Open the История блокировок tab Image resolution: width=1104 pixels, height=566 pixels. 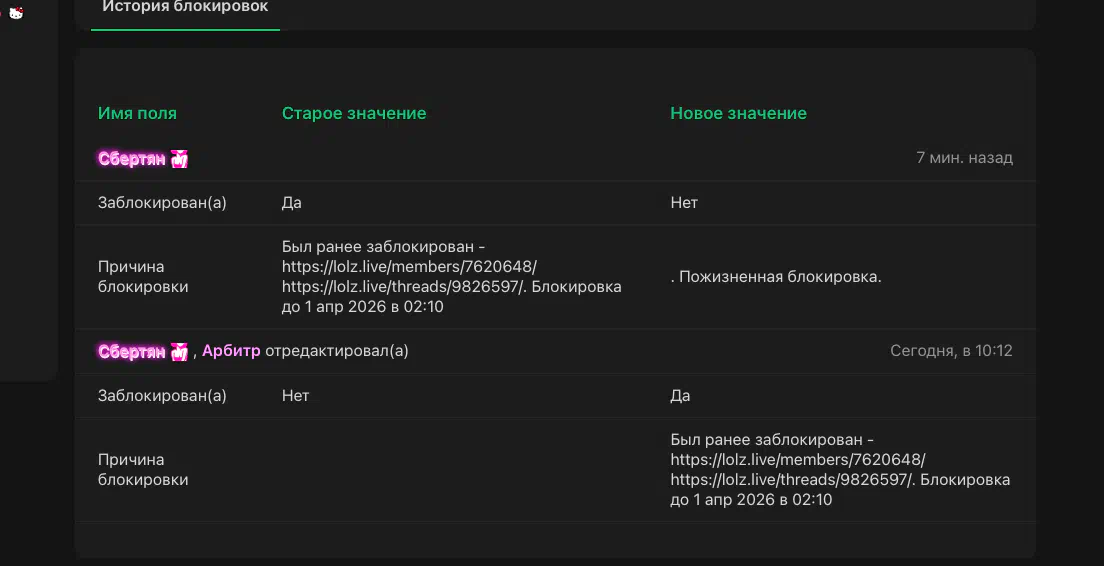point(185,7)
